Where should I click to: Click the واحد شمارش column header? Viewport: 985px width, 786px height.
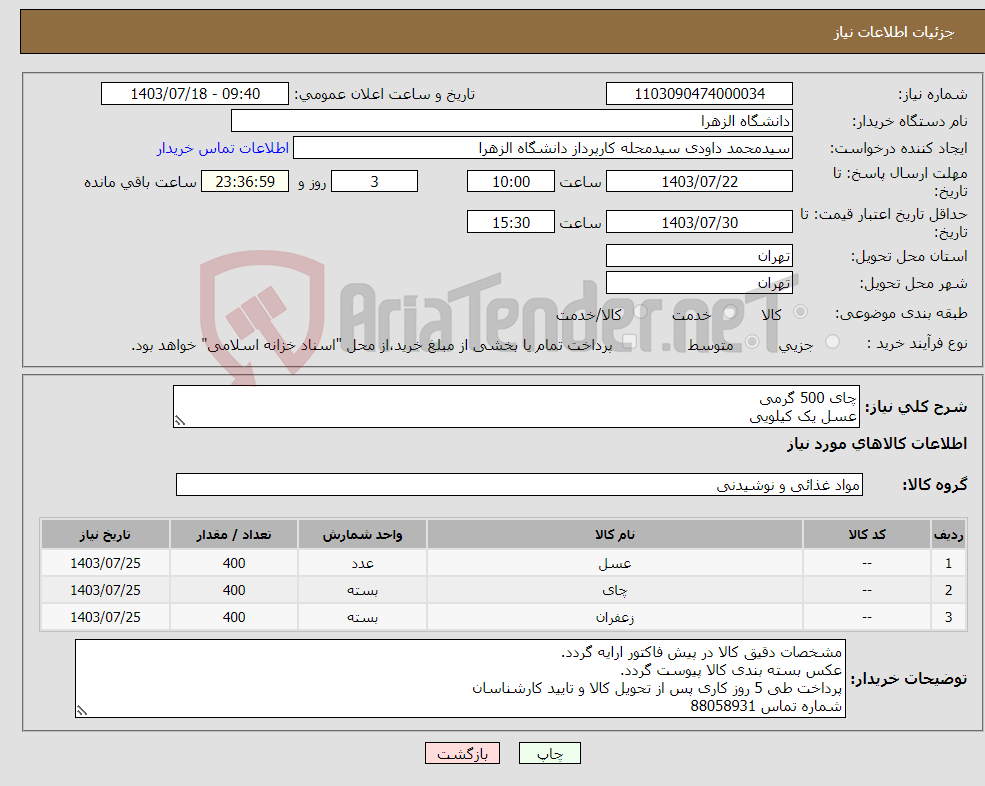click(362, 534)
